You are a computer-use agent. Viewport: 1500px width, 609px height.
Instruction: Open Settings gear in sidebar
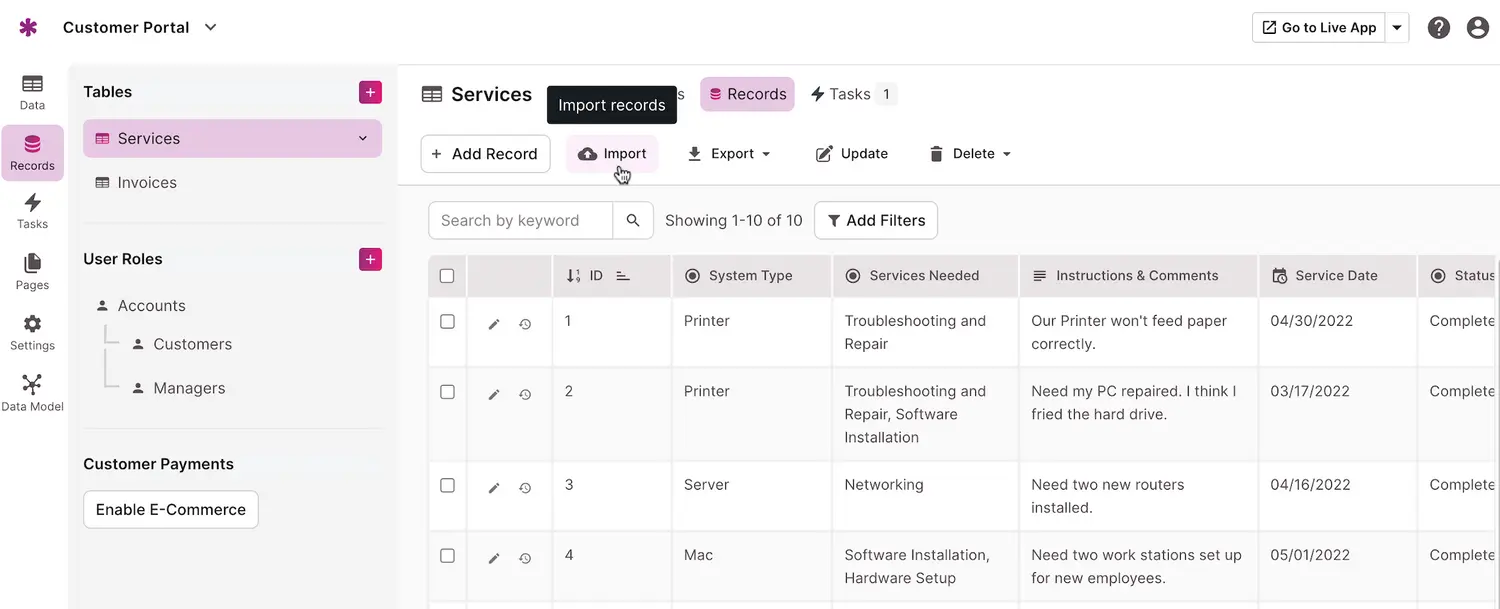coord(32,332)
